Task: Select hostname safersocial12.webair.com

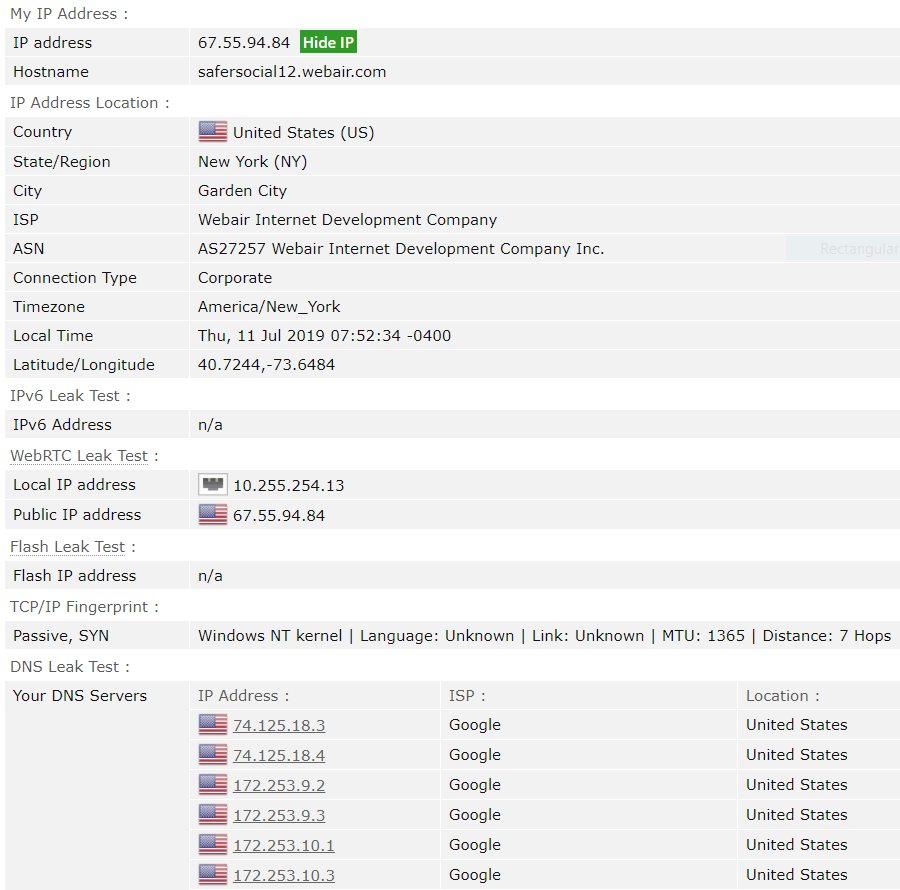Action: (292, 72)
